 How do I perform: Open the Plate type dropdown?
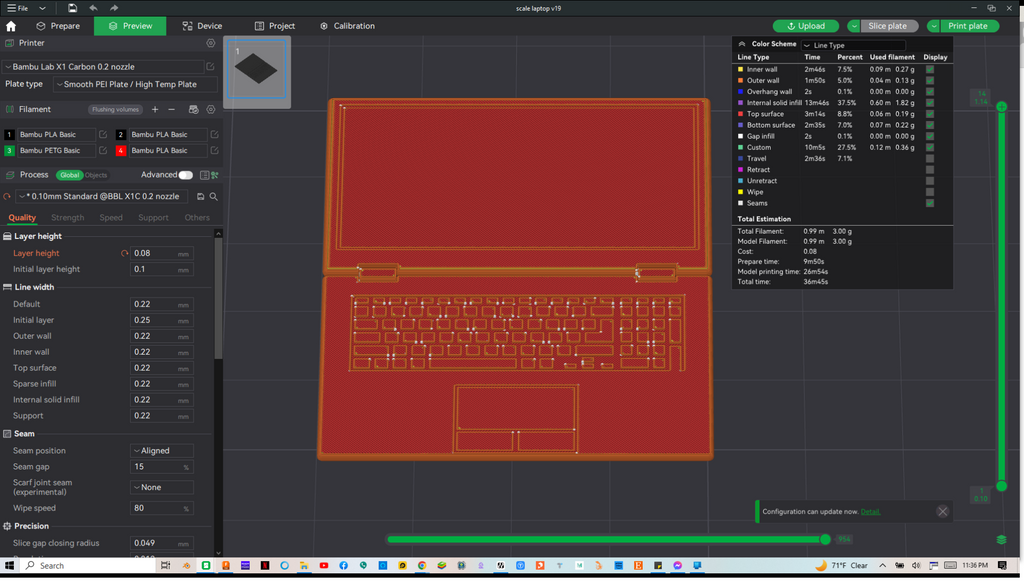tap(135, 84)
